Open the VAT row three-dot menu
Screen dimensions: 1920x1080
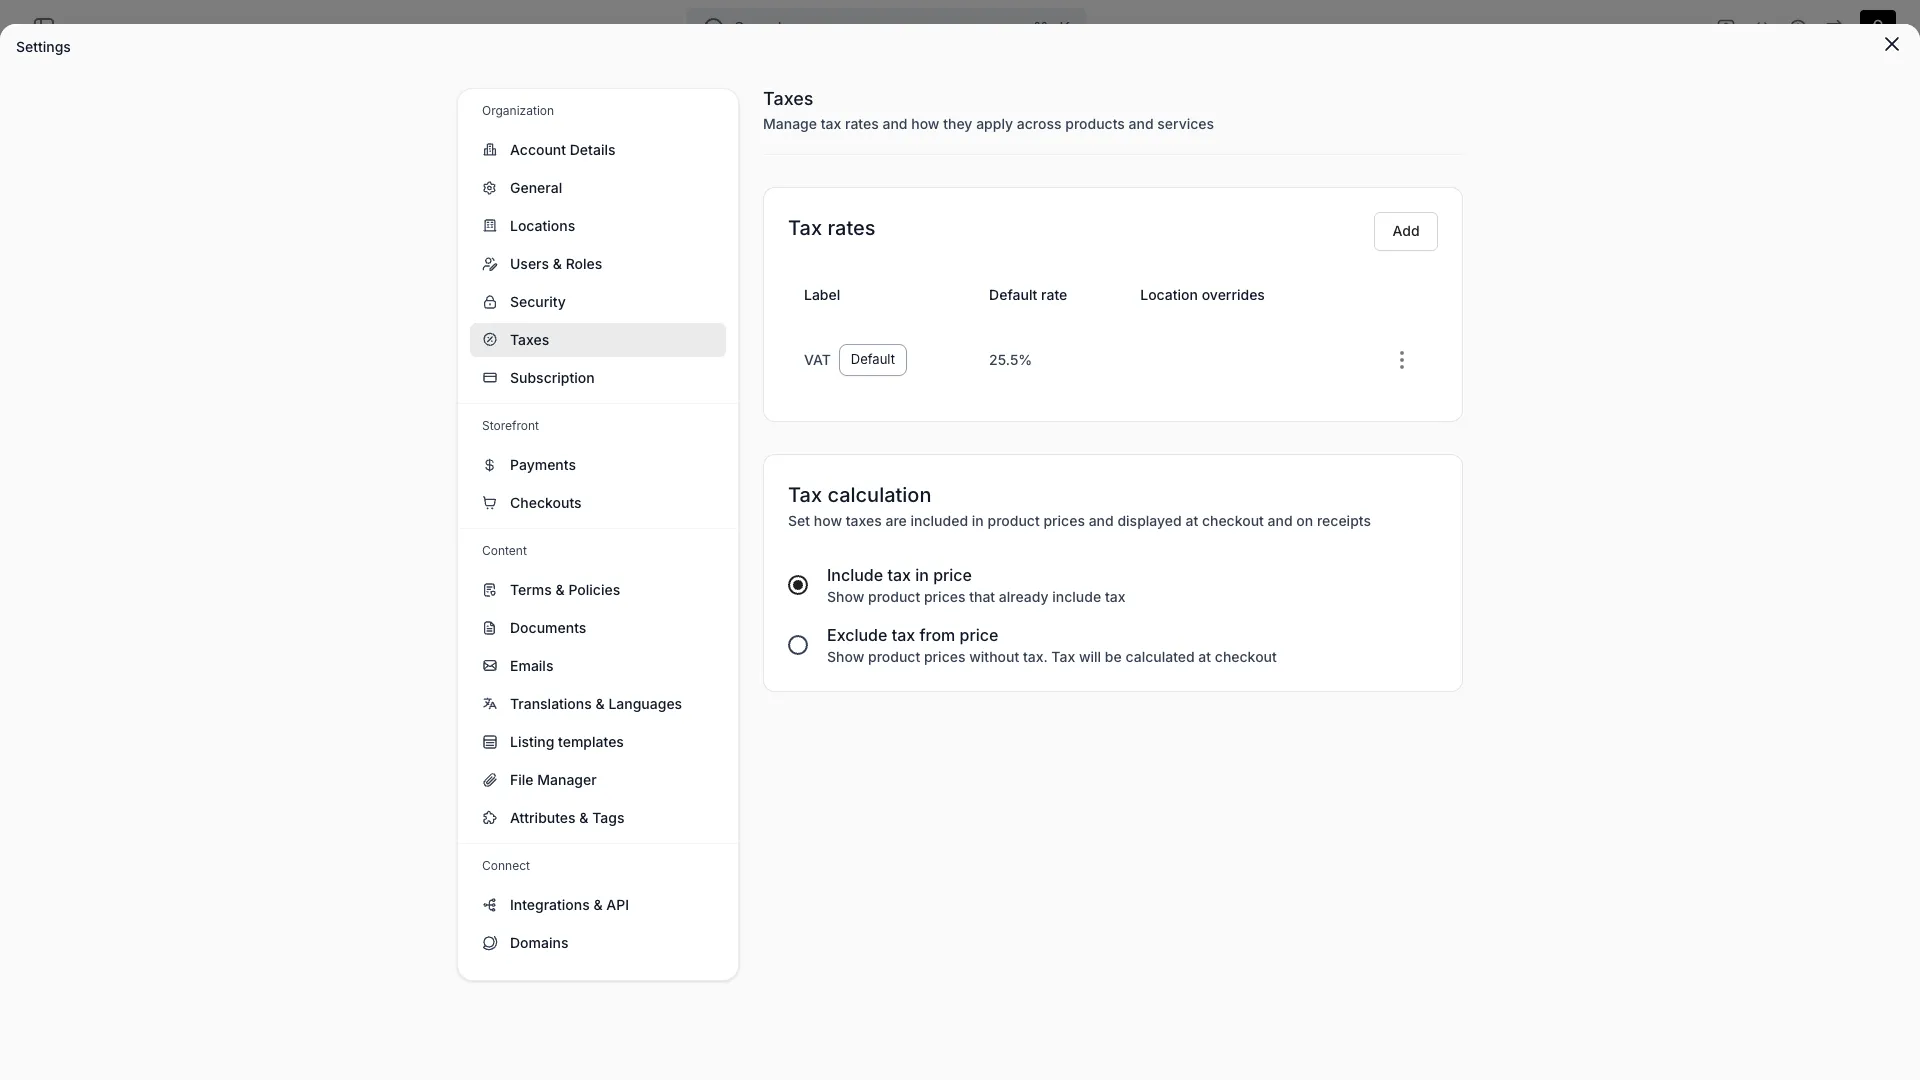(1401, 360)
